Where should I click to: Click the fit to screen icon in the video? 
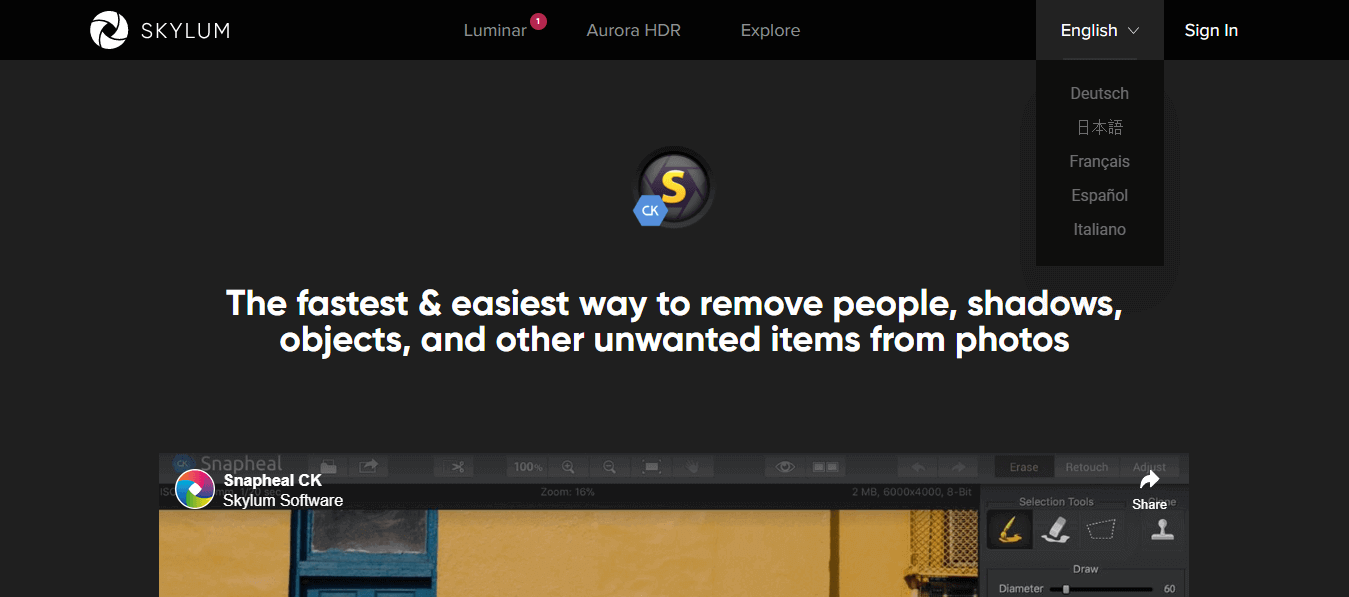click(x=652, y=467)
